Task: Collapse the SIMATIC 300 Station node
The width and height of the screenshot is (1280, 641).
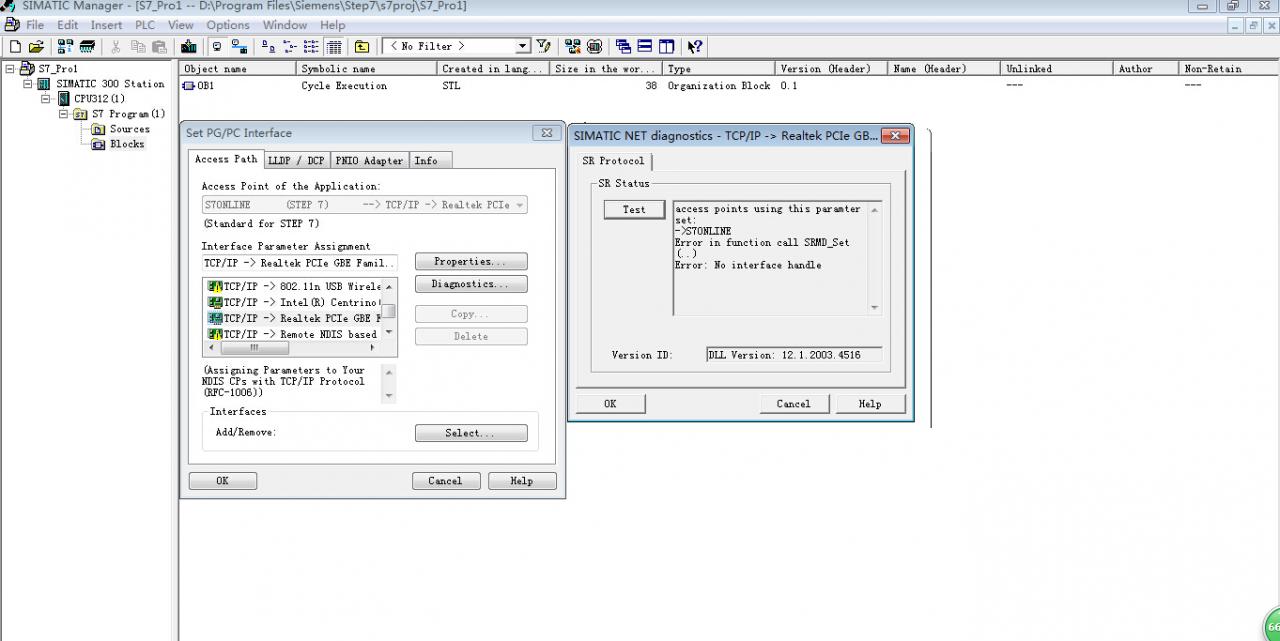Action: 28,84
